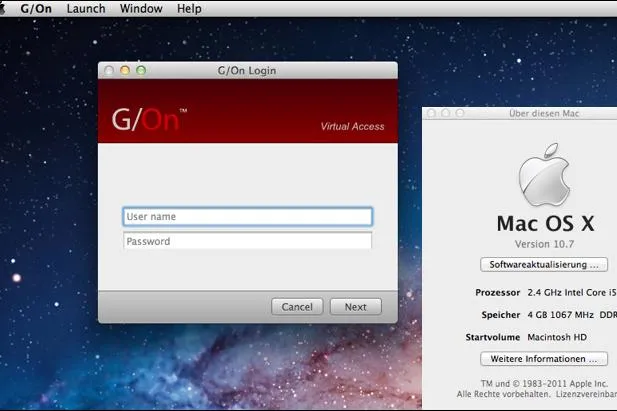Click the Mac OS X heading
Viewport: 617px width, 411px height.
coord(545,224)
